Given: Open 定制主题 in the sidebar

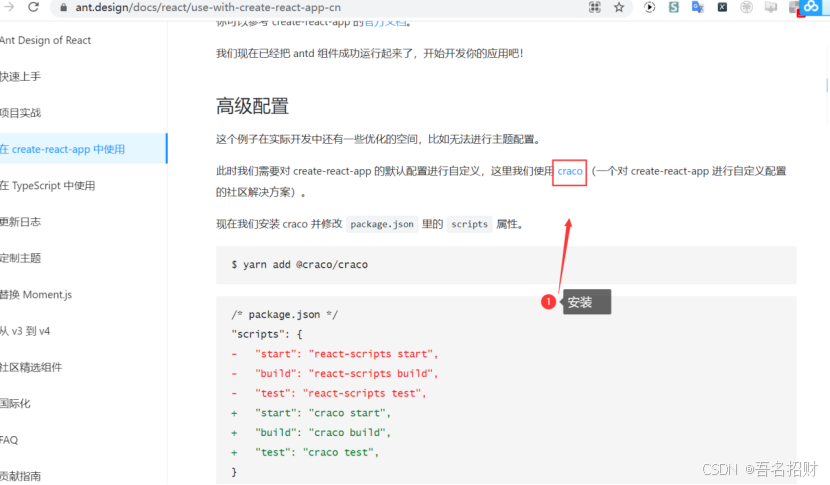Looking at the screenshot, I should [20, 258].
